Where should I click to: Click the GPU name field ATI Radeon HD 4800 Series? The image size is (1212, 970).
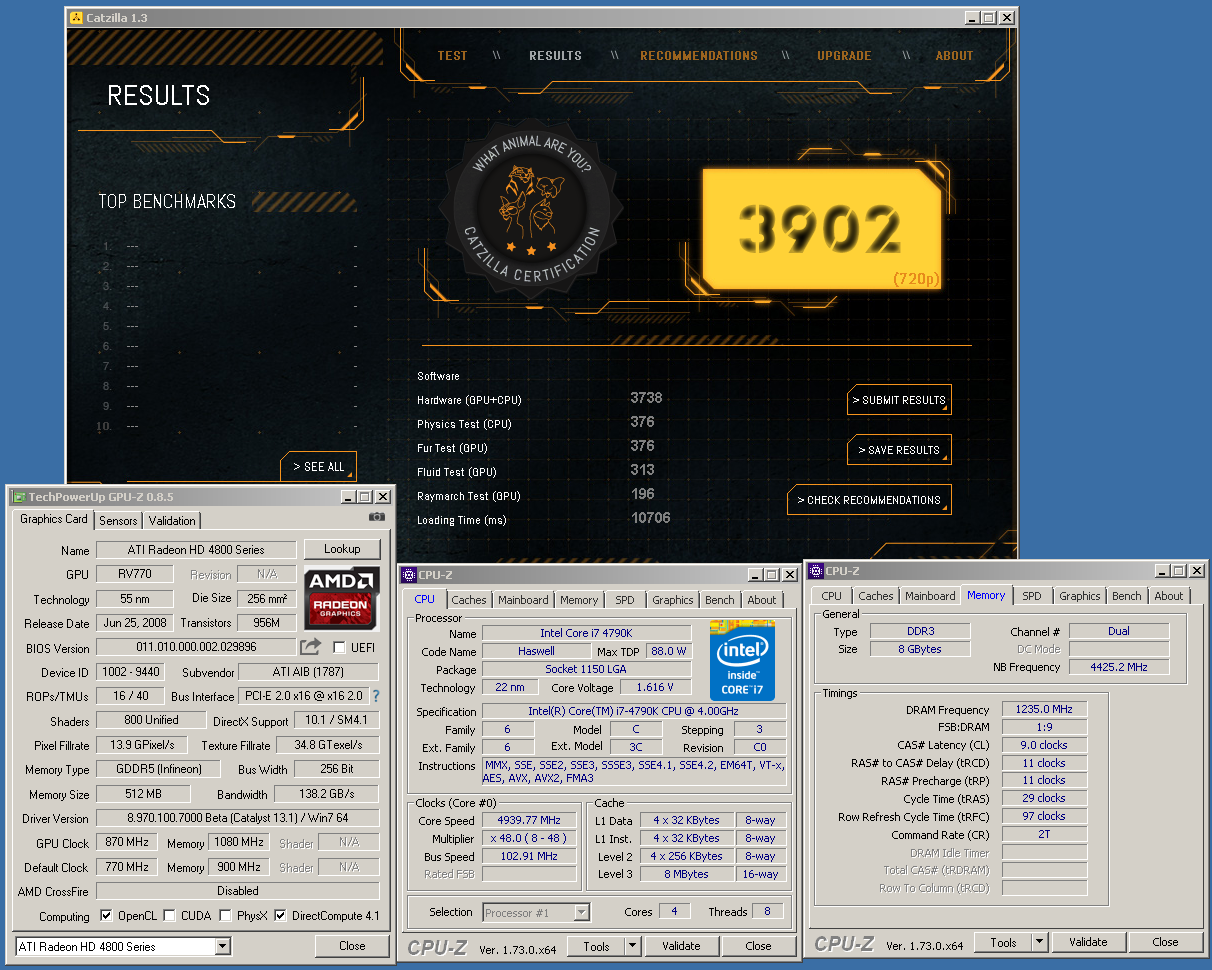(196, 550)
